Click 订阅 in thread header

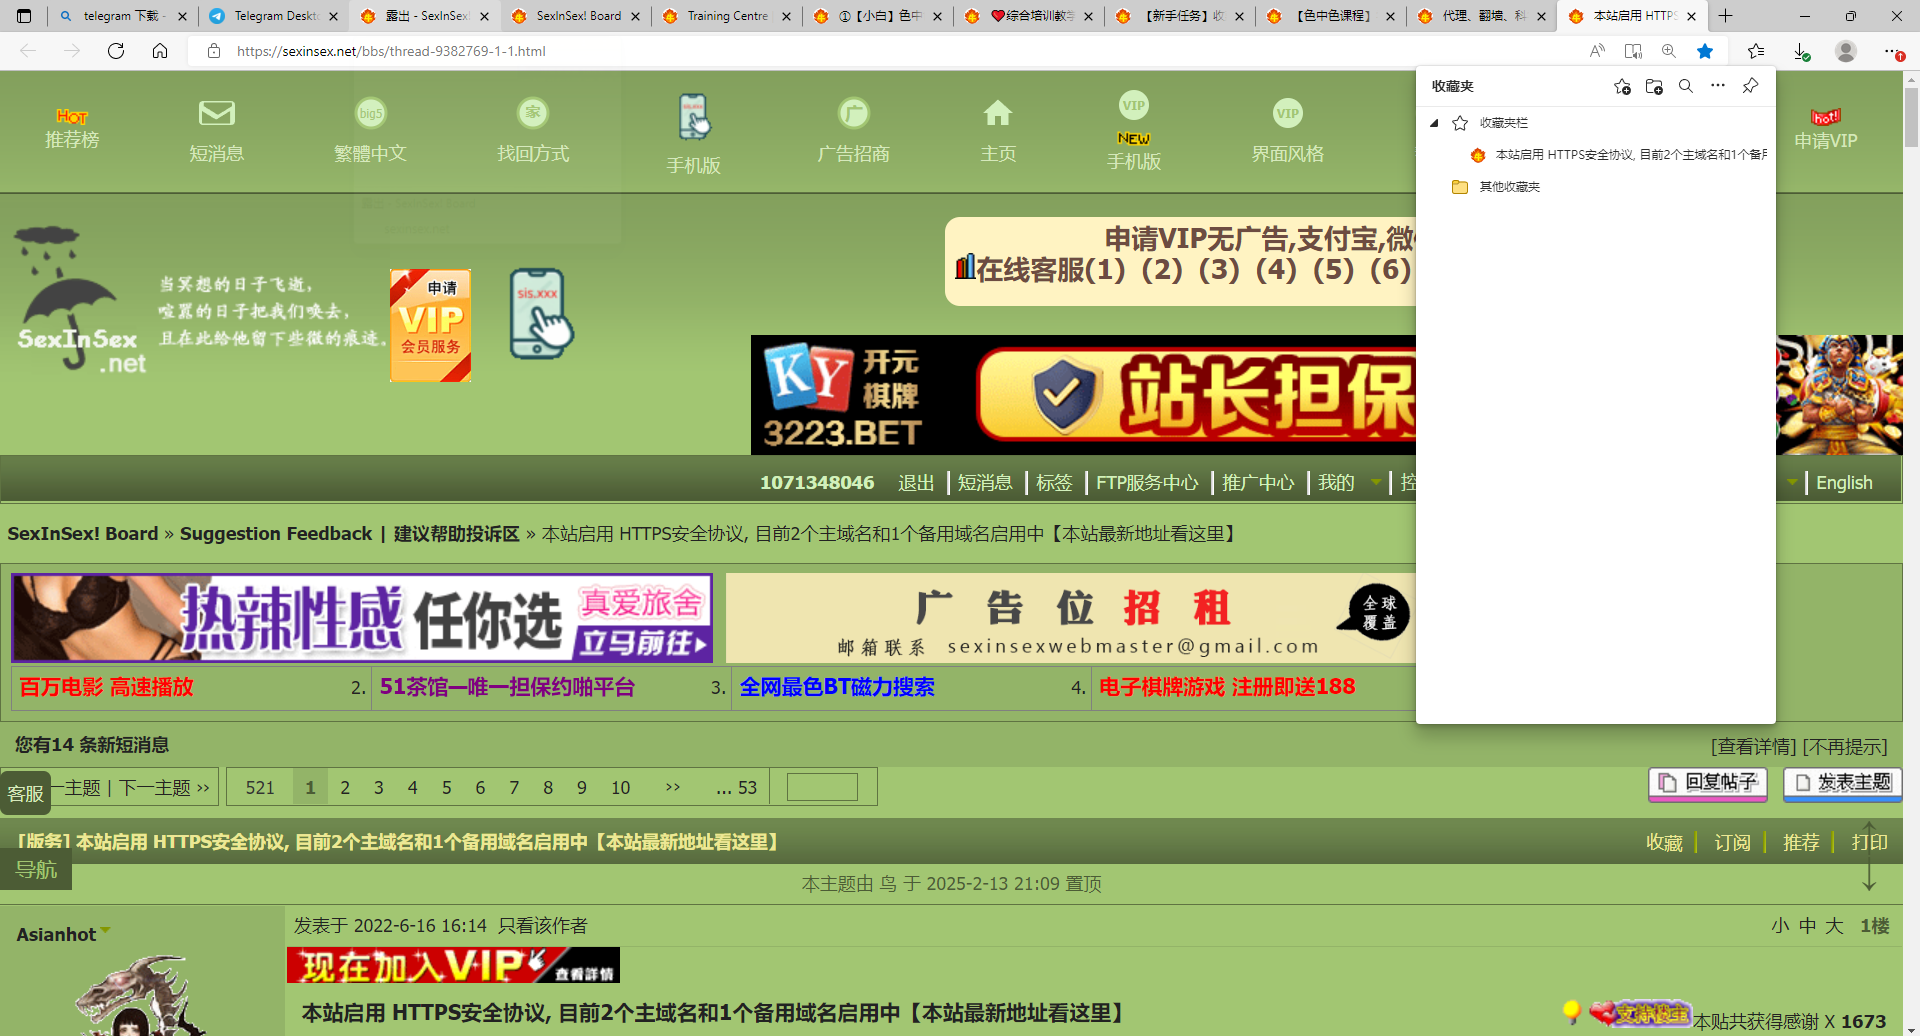[1732, 843]
